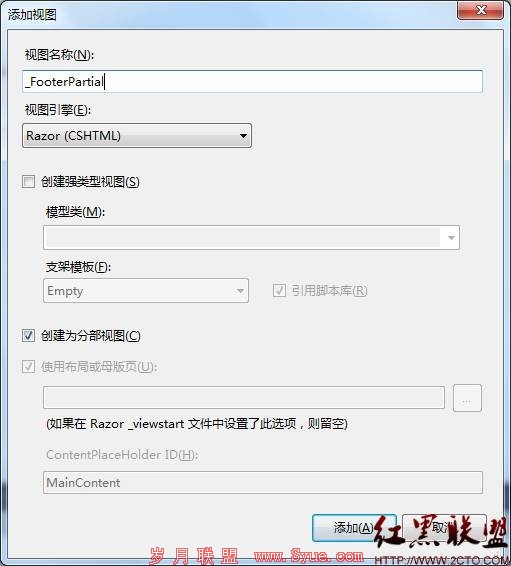Open the 模型类 model class combo box
511x566 pixels.
point(251,238)
